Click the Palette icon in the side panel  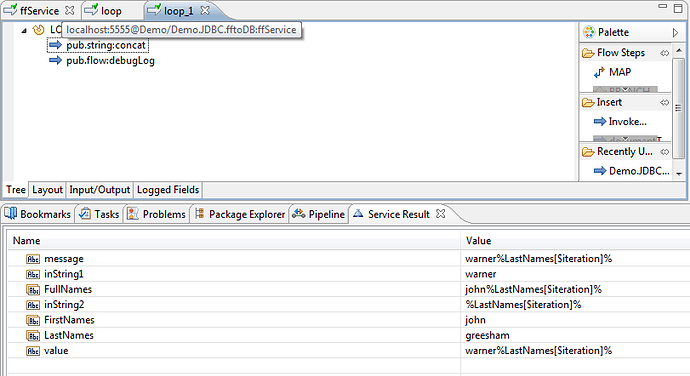(589, 32)
